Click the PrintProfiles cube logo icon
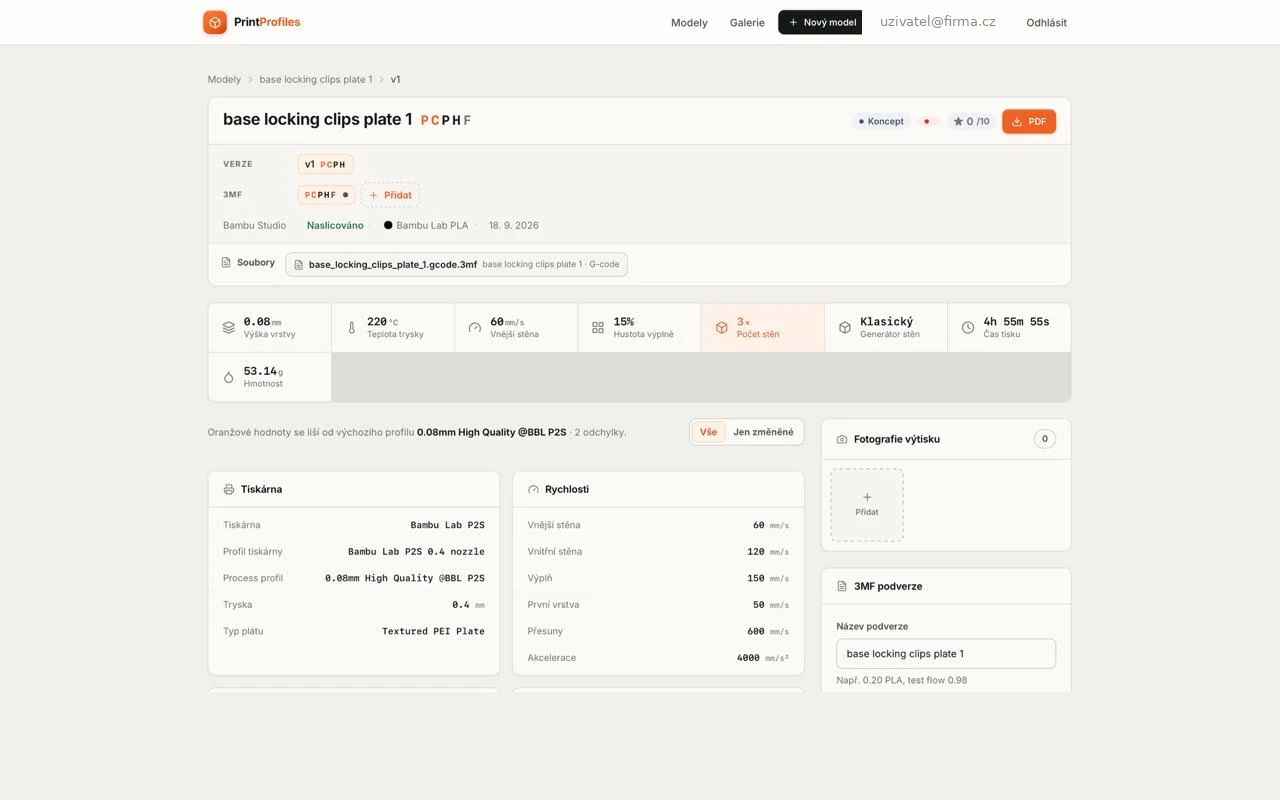This screenshot has height=800, width=1280. 215,22
